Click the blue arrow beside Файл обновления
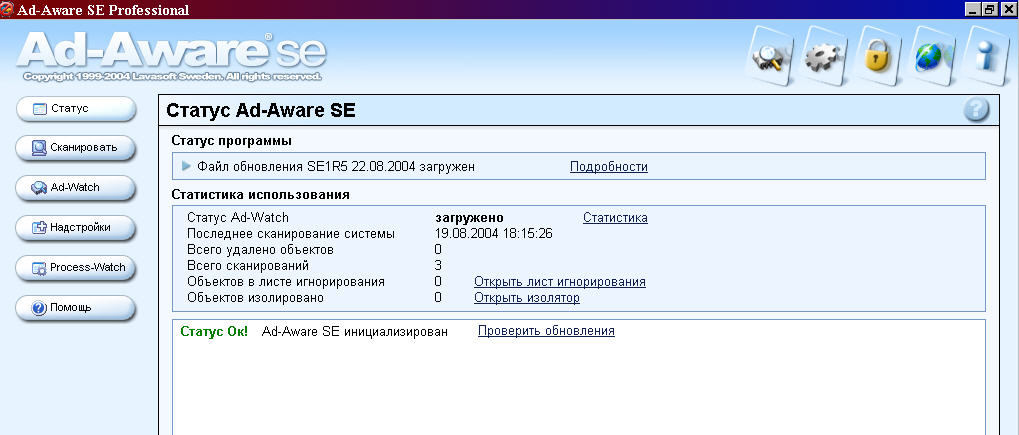The image size is (1019, 435). (x=187, y=166)
